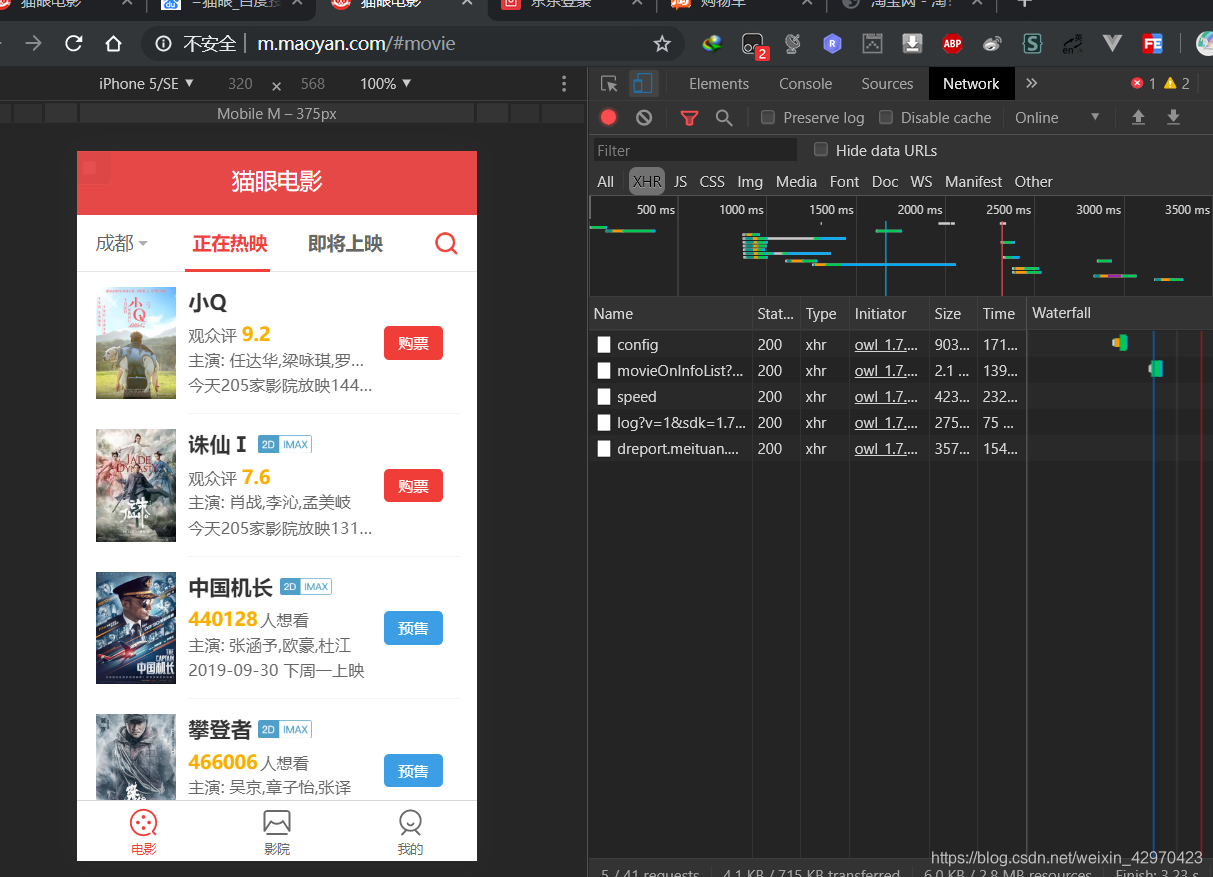This screenshot has width=1213, height=877.
Task: Export HAR file with download arrow
Action: (x=1174, y=117)
